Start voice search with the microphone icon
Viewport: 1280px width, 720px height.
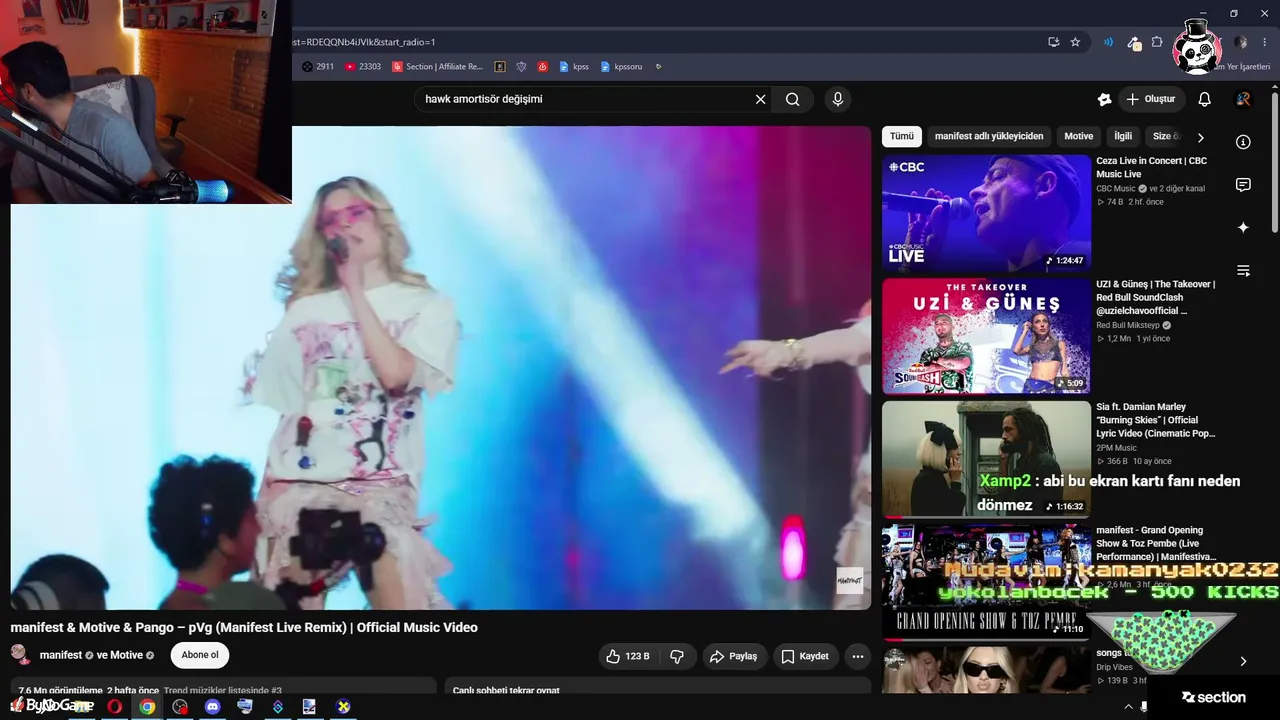click(x=838, y=99)
